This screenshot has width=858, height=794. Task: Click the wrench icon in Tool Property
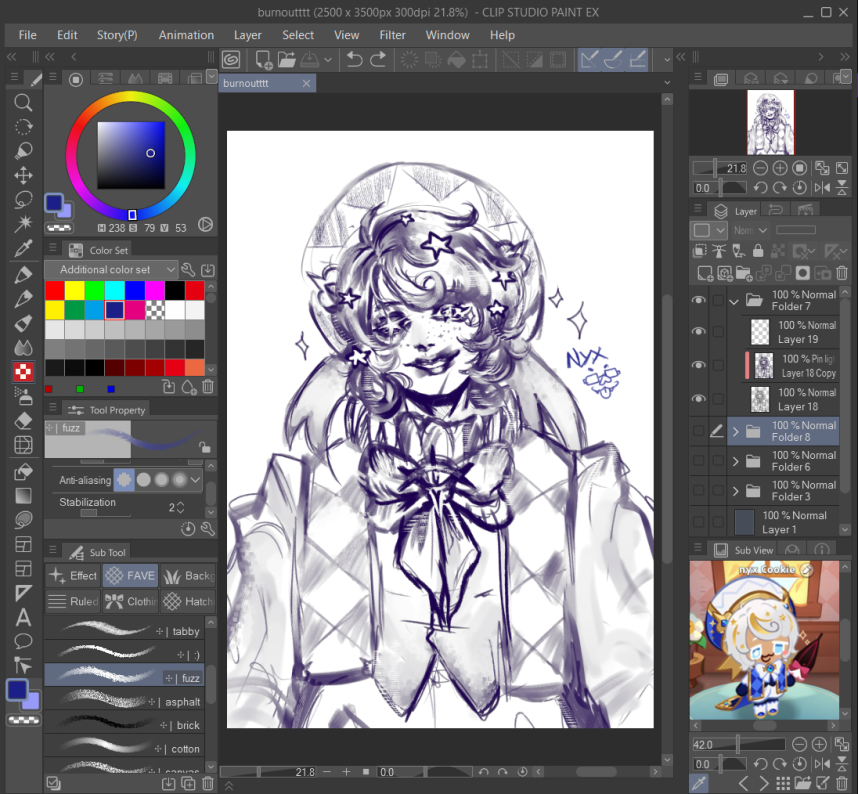[x=207, y=529]
